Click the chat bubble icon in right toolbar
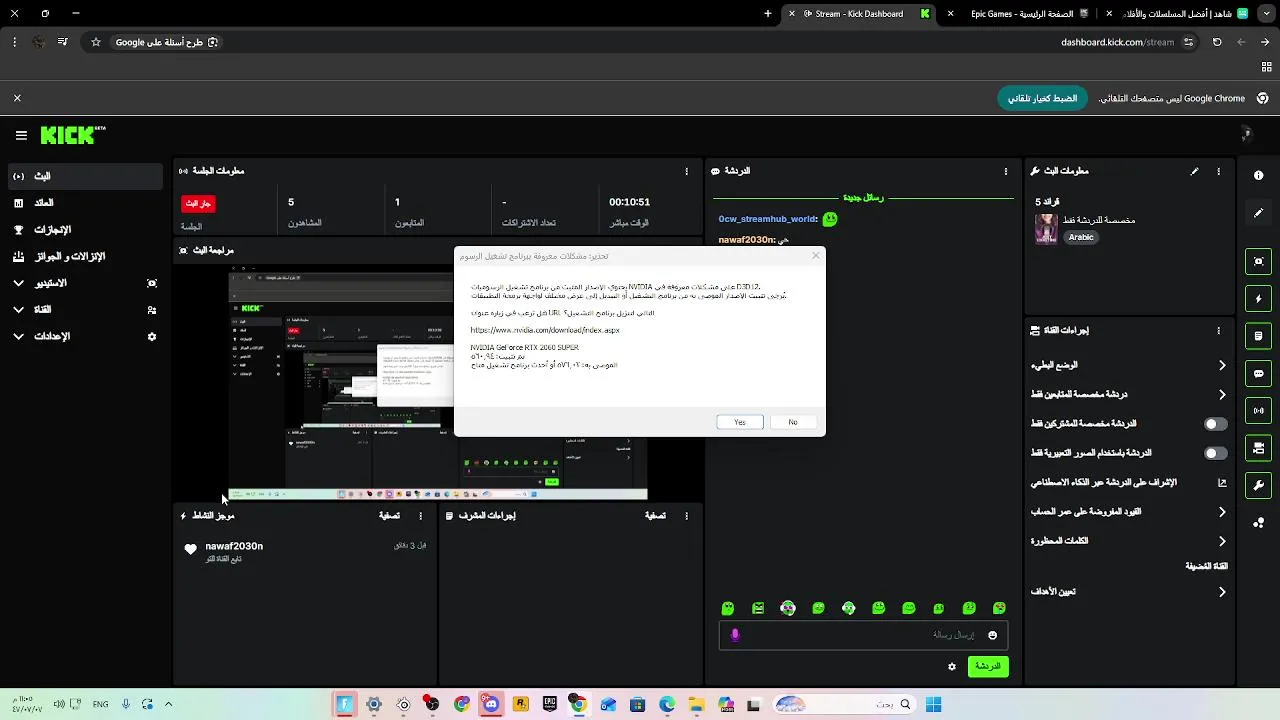The image size is (1280, 720). (x=1258, y=373)
